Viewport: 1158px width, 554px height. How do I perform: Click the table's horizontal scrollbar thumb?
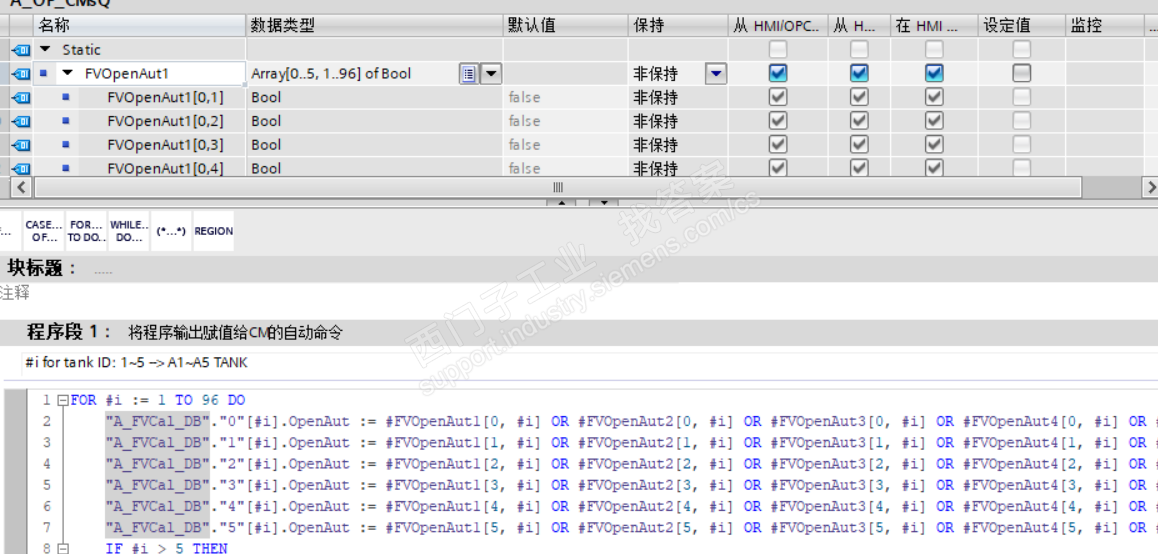tap(558, 188)
